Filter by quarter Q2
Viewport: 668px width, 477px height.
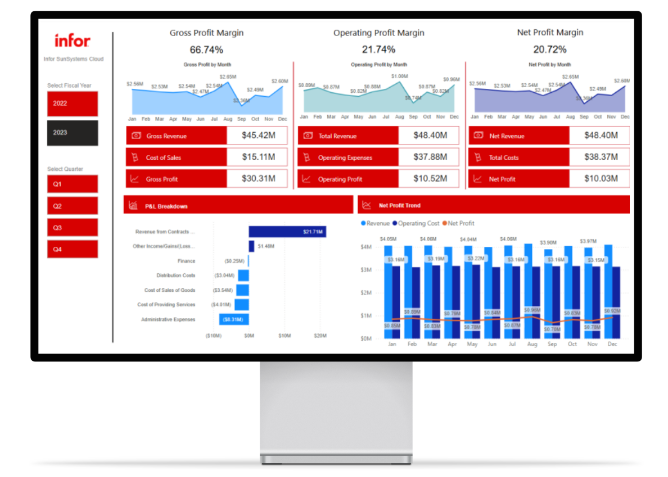pyautogui.click(x=72, y=206)
